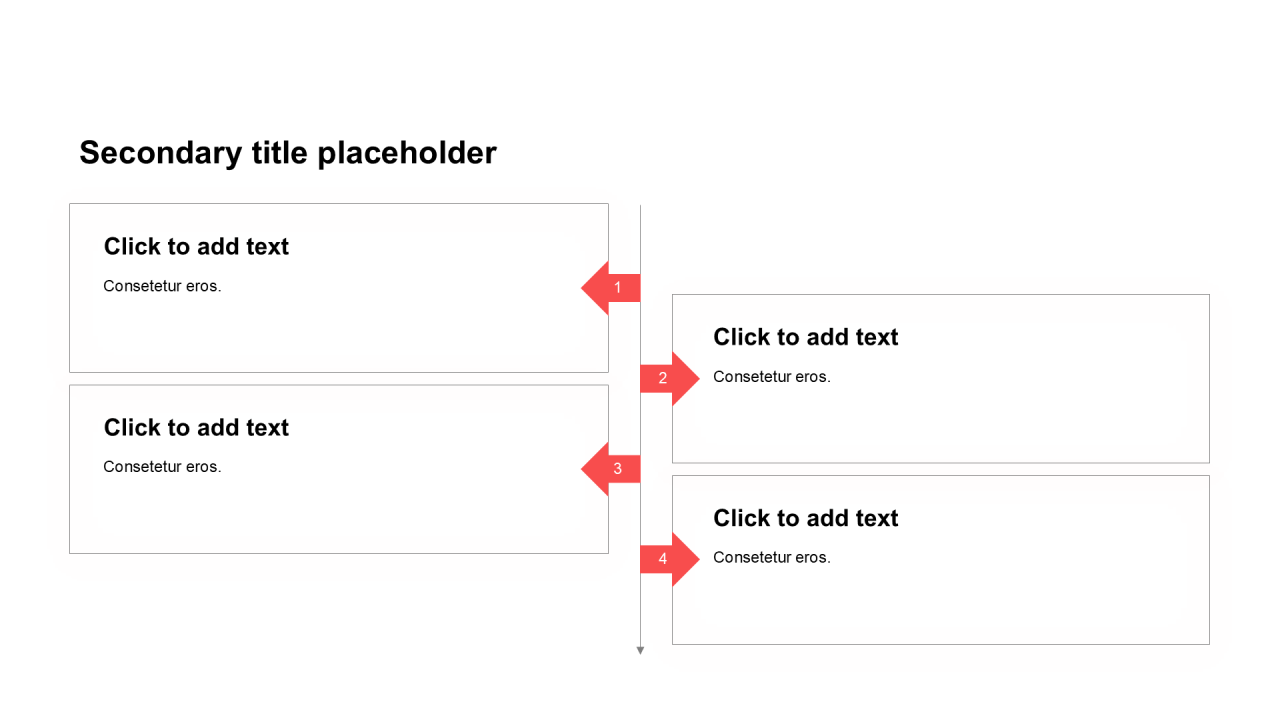Click the heading text beside arrow 2

tap(805, 337)
